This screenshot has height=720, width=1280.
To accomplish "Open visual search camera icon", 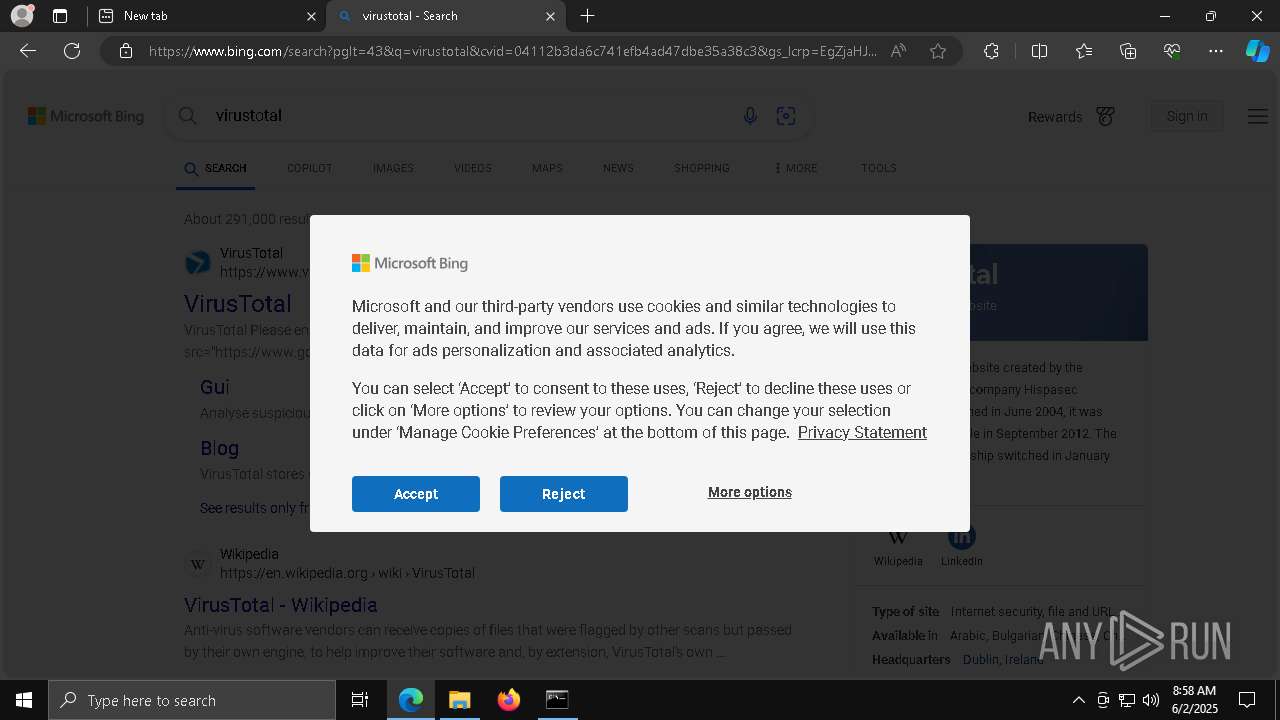I will click(x=786, y=116).
